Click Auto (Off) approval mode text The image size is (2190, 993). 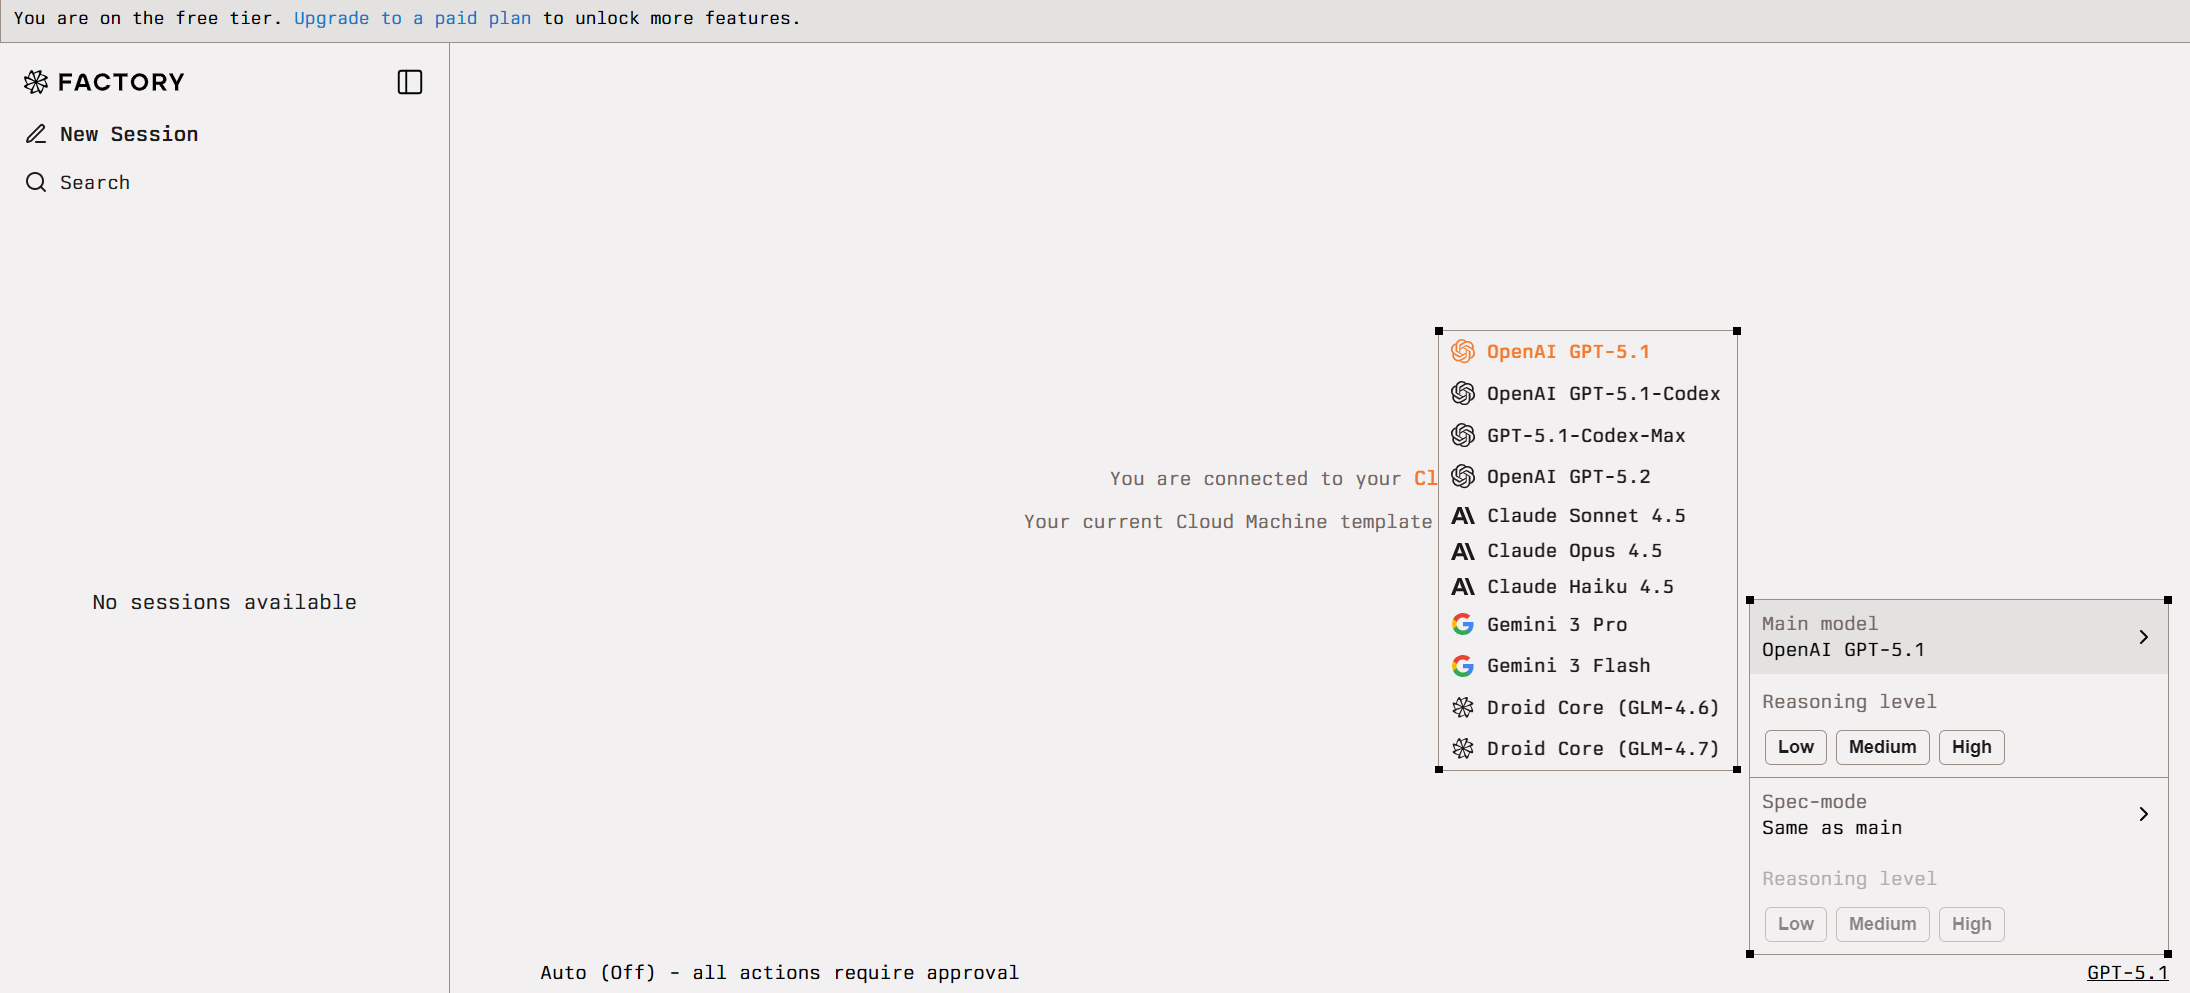[779, 972]
